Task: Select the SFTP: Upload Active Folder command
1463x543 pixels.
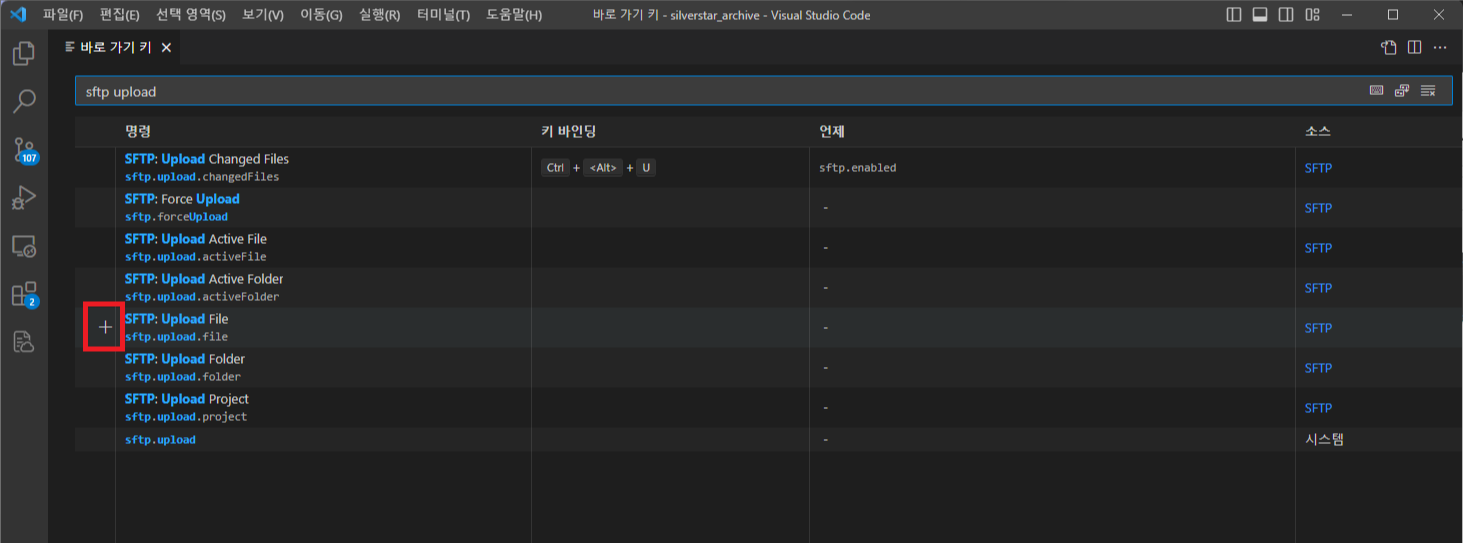Action: tap(769, 287)
